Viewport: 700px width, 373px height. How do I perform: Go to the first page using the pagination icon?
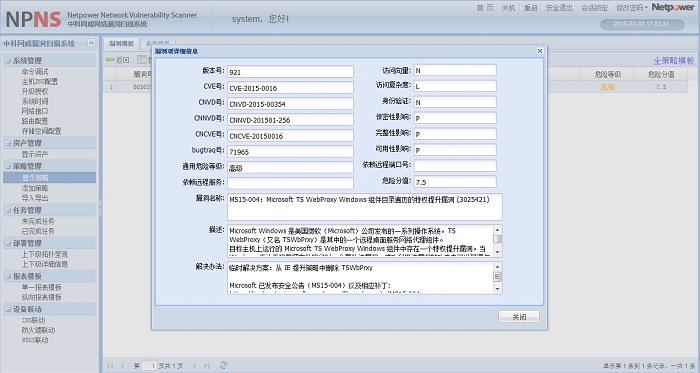(110, 365)
